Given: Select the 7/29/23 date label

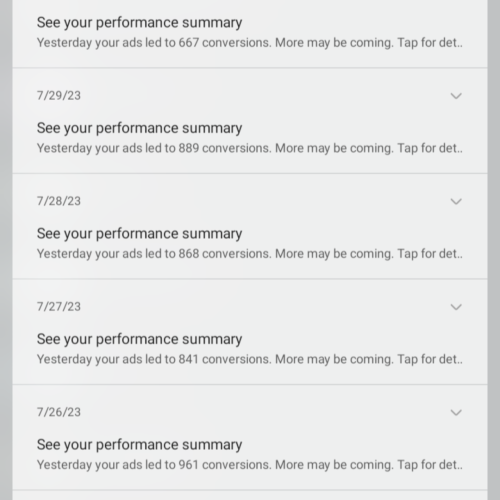Looking at the screenshot, I should [x=59, y=96].
